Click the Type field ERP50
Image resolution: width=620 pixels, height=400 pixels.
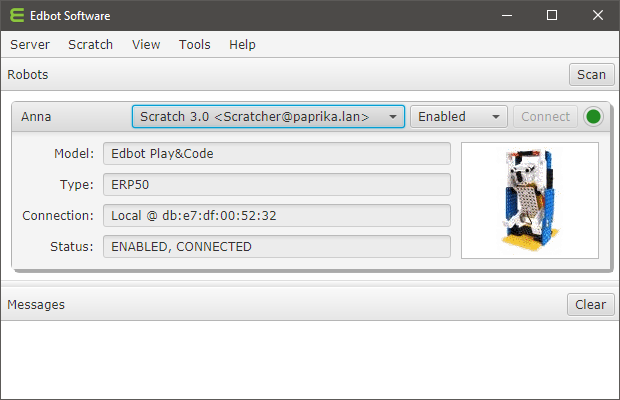[277, 185]
